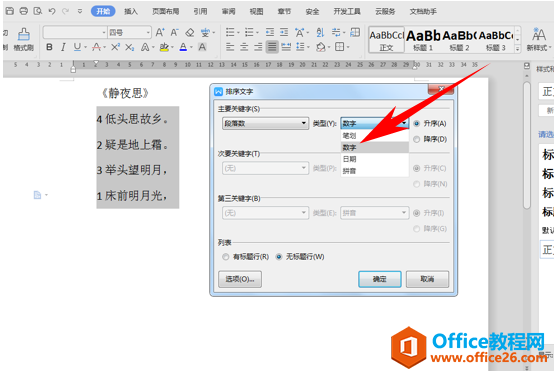Confirm sorting with the OK button
Image resolution: width=554 pixels, height=375 pixels.
coord(380,279)
